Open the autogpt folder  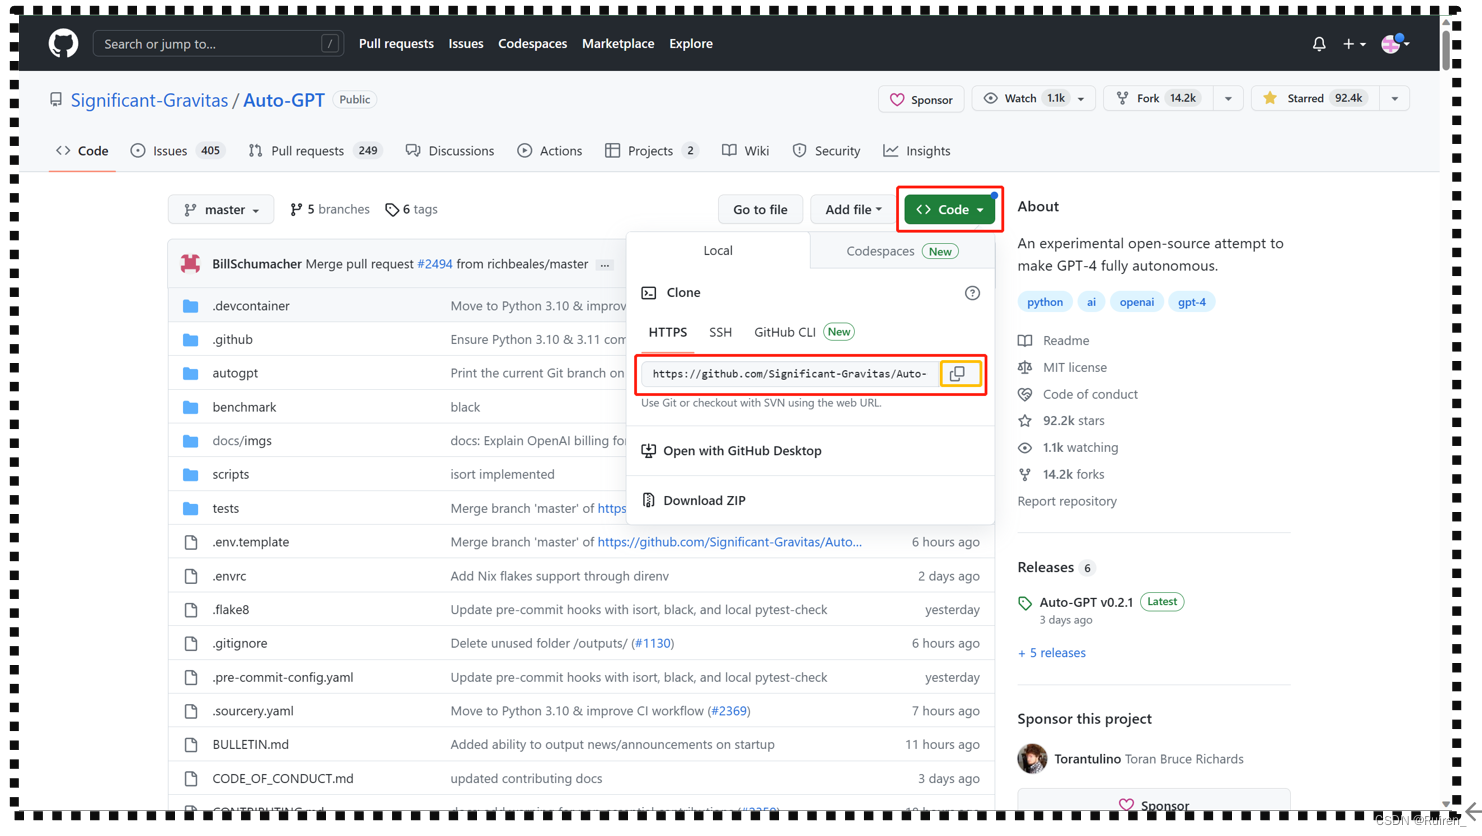(x=235, y=373)
